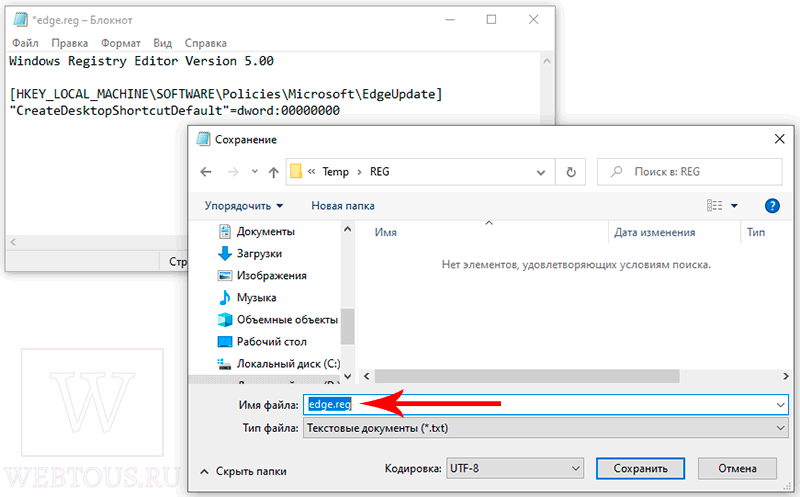The height and width of the screenshot is (497, 800).
Task: Open the view options dropdown arrow
Action: click(734, 206)
